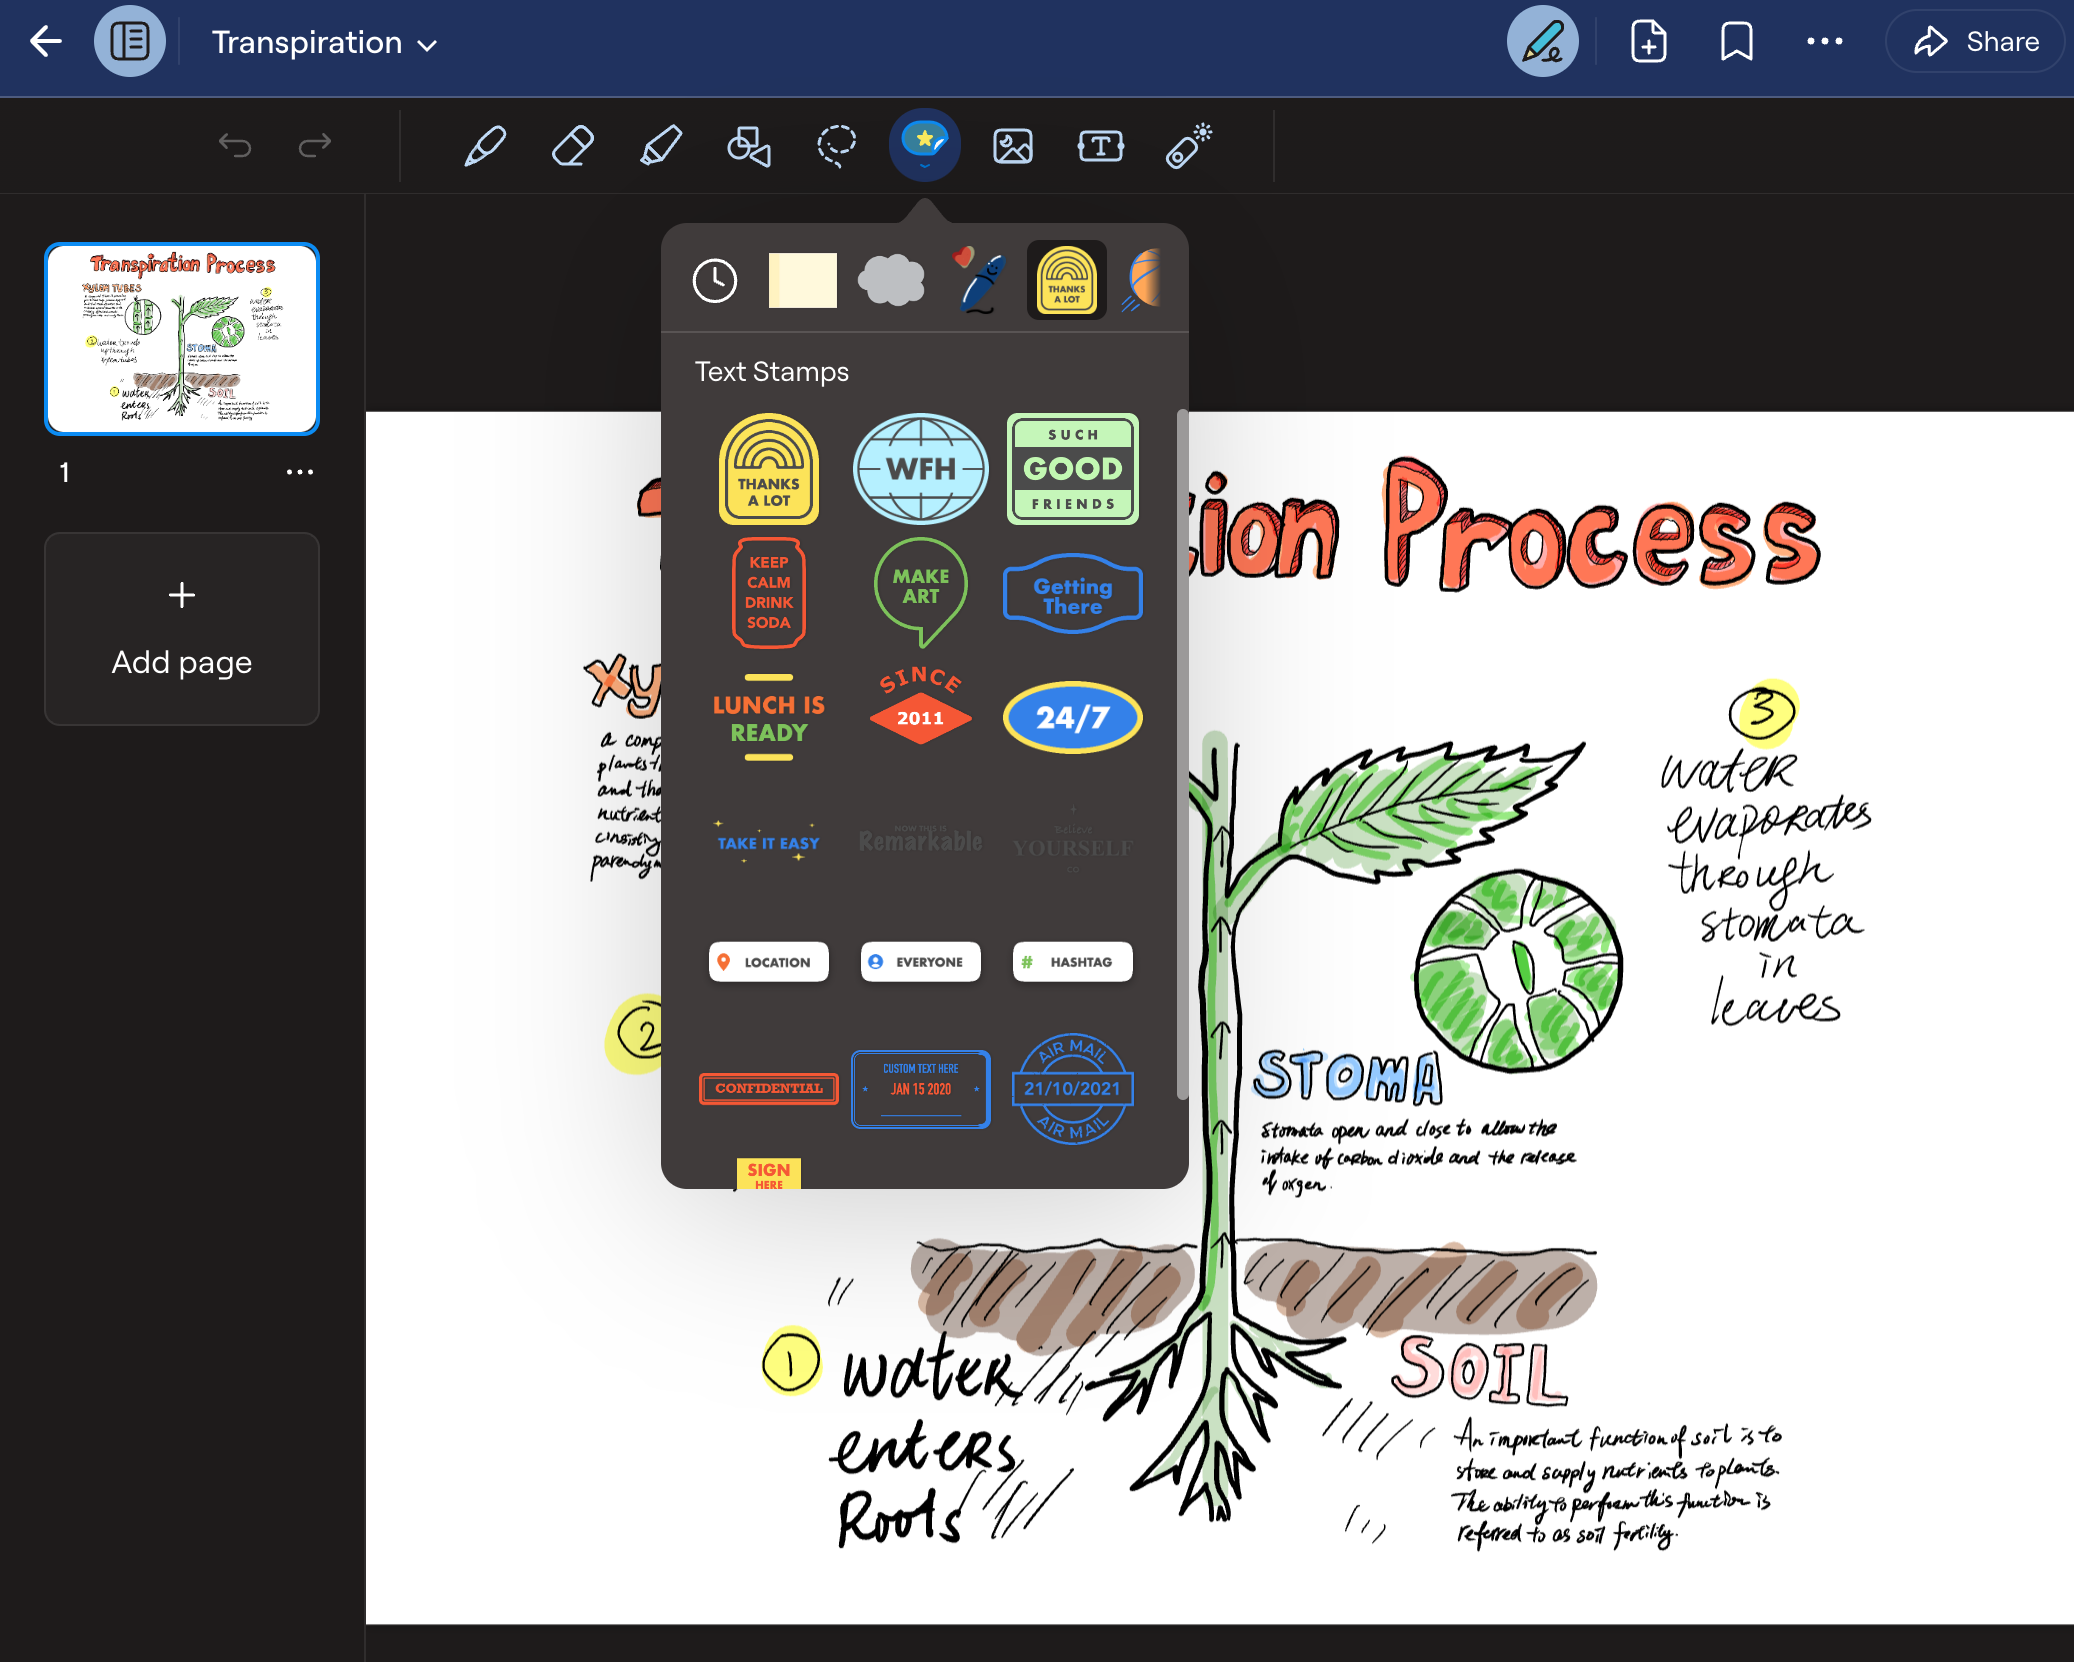Select the Eraser tool
2074x1662 pixels.
coord(571,144)
